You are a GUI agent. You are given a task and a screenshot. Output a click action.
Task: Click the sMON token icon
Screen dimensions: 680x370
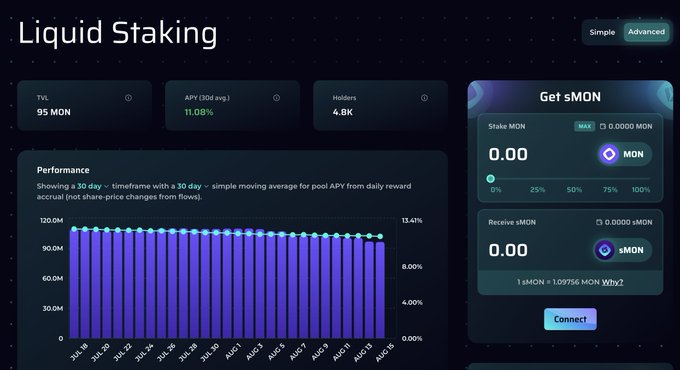coord(605,250)
